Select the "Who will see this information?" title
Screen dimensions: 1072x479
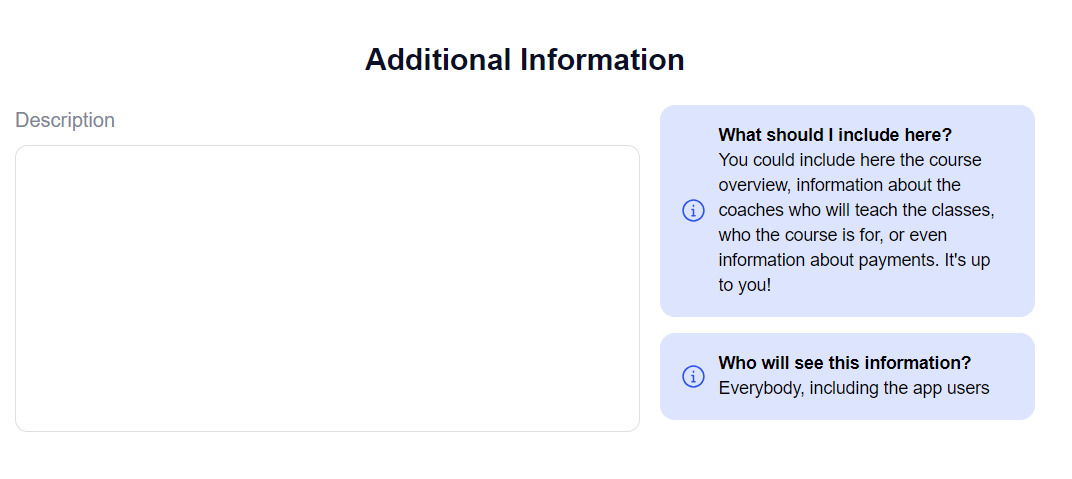(x=844, y=363)
